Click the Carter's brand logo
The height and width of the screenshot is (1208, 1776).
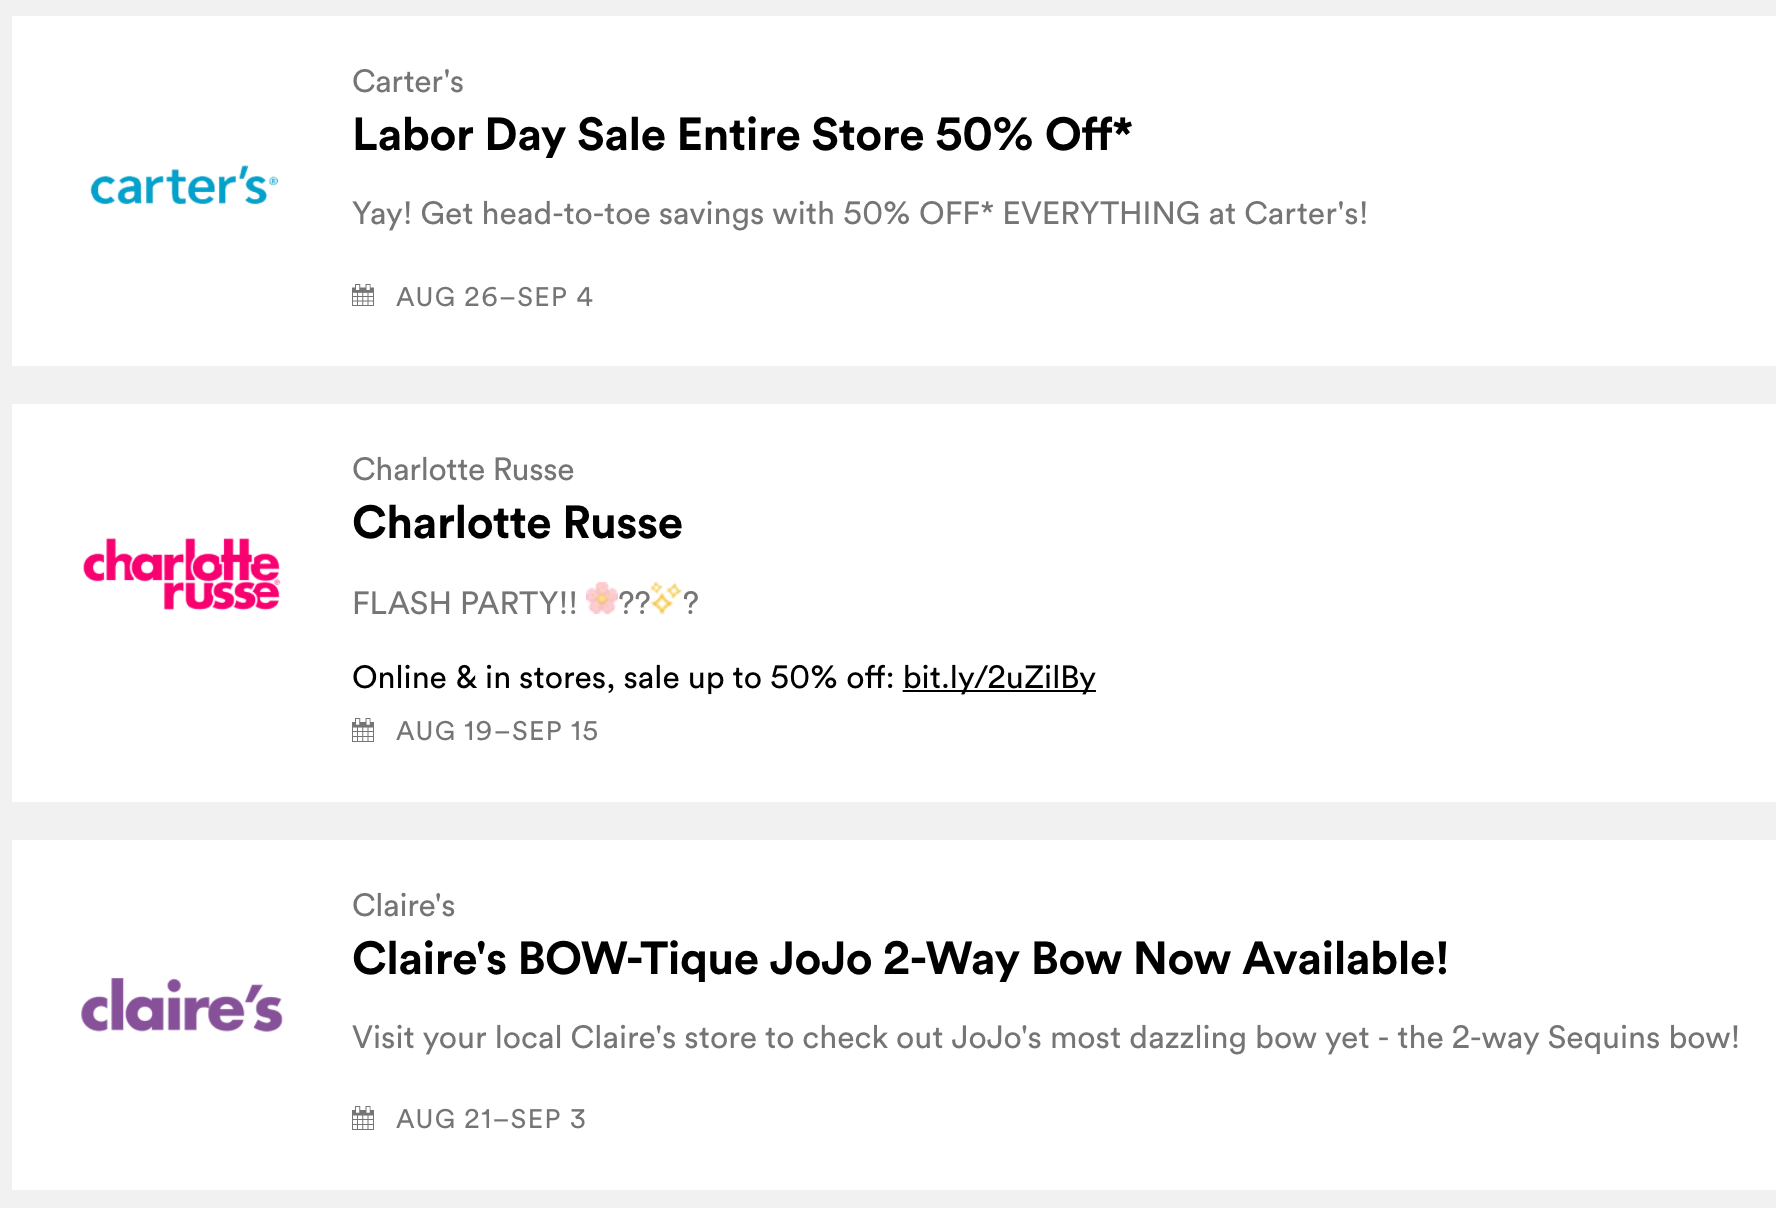click(183, 187)
